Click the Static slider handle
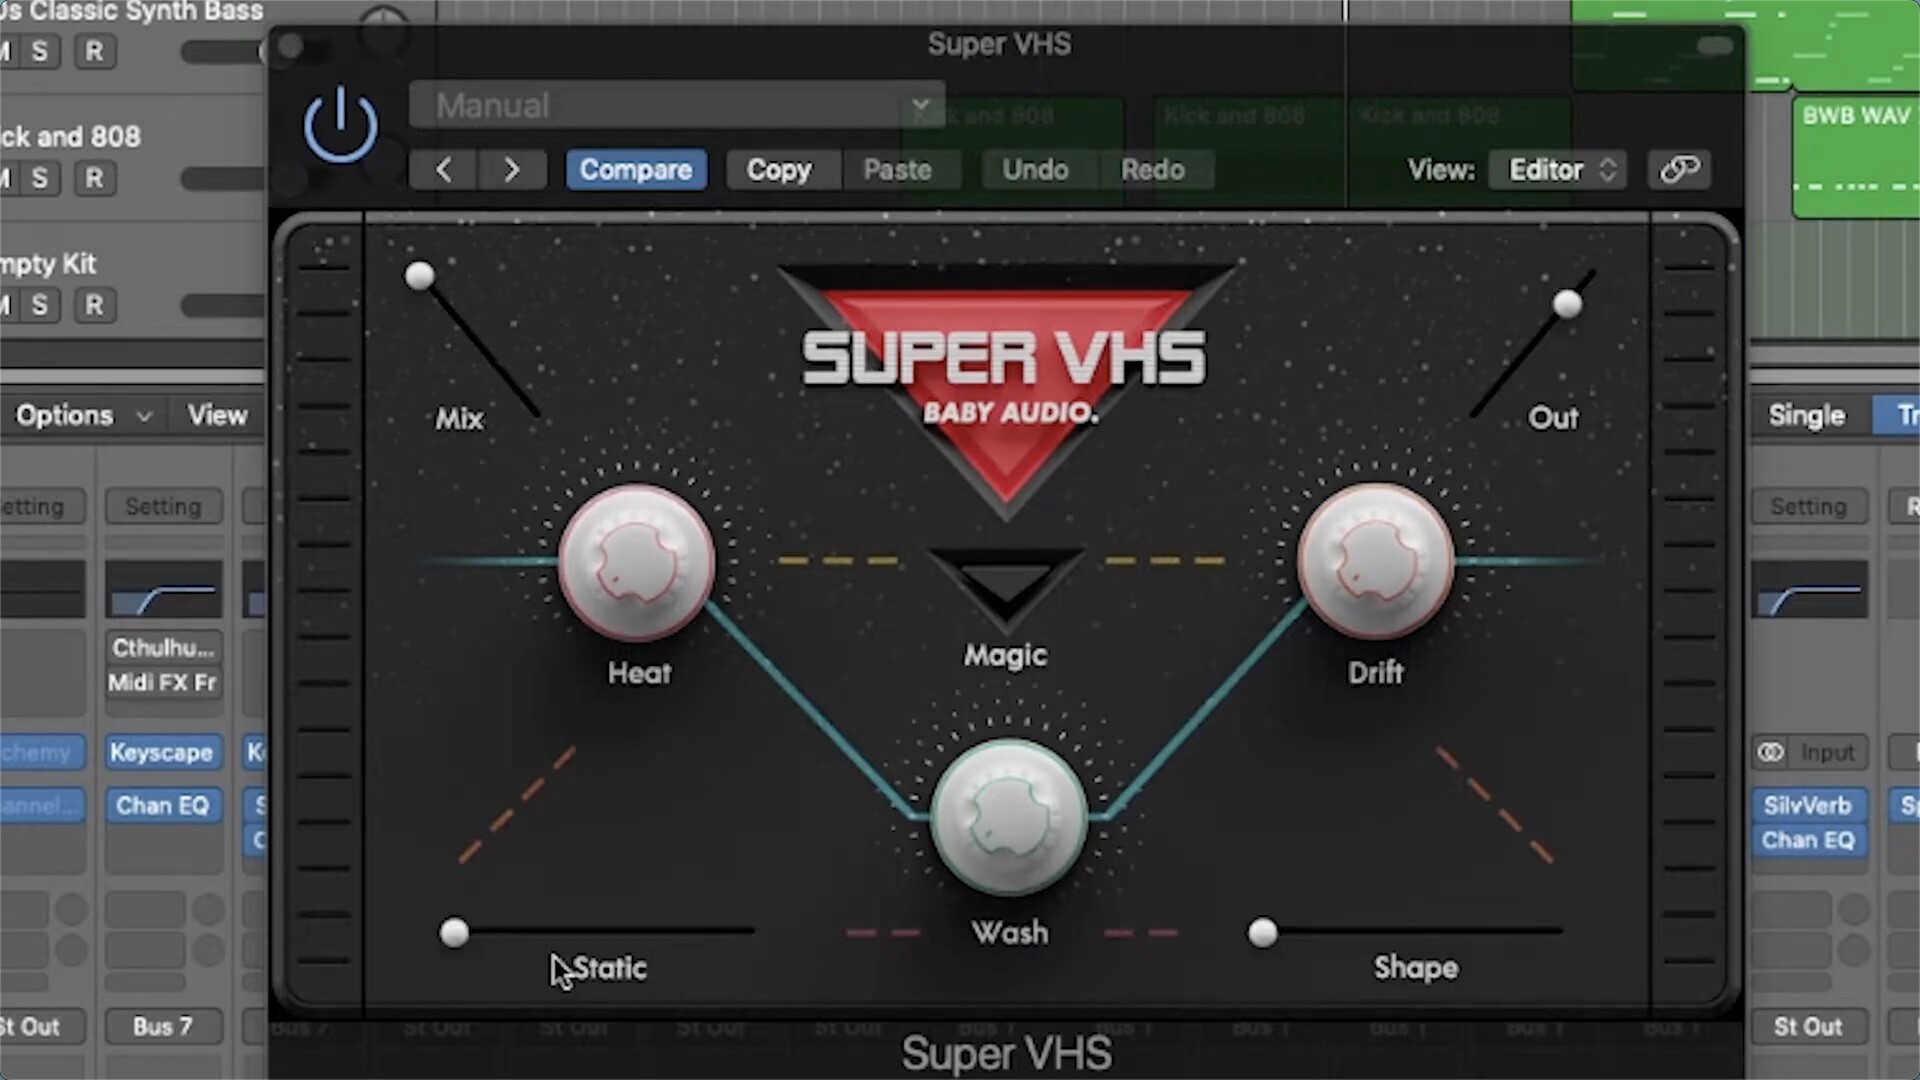 click(454, 933)
